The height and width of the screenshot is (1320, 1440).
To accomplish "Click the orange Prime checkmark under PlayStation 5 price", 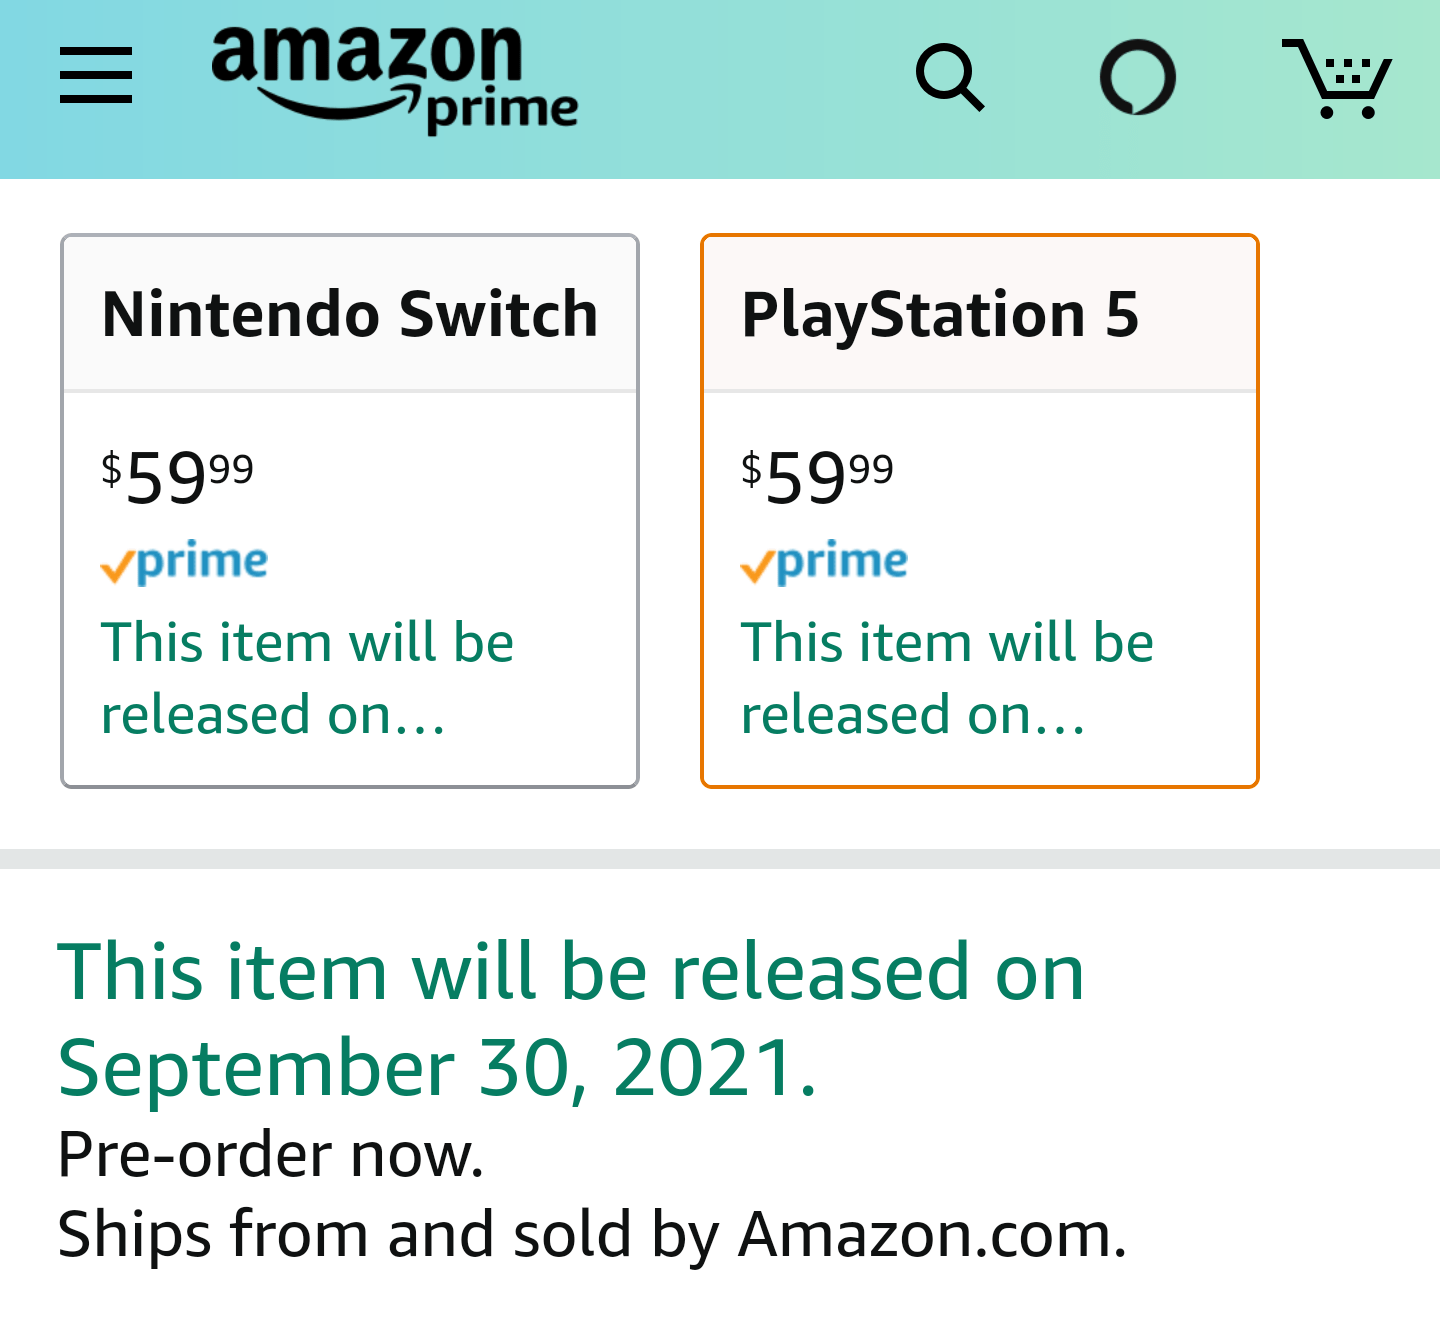I will [x=757, y=565].
